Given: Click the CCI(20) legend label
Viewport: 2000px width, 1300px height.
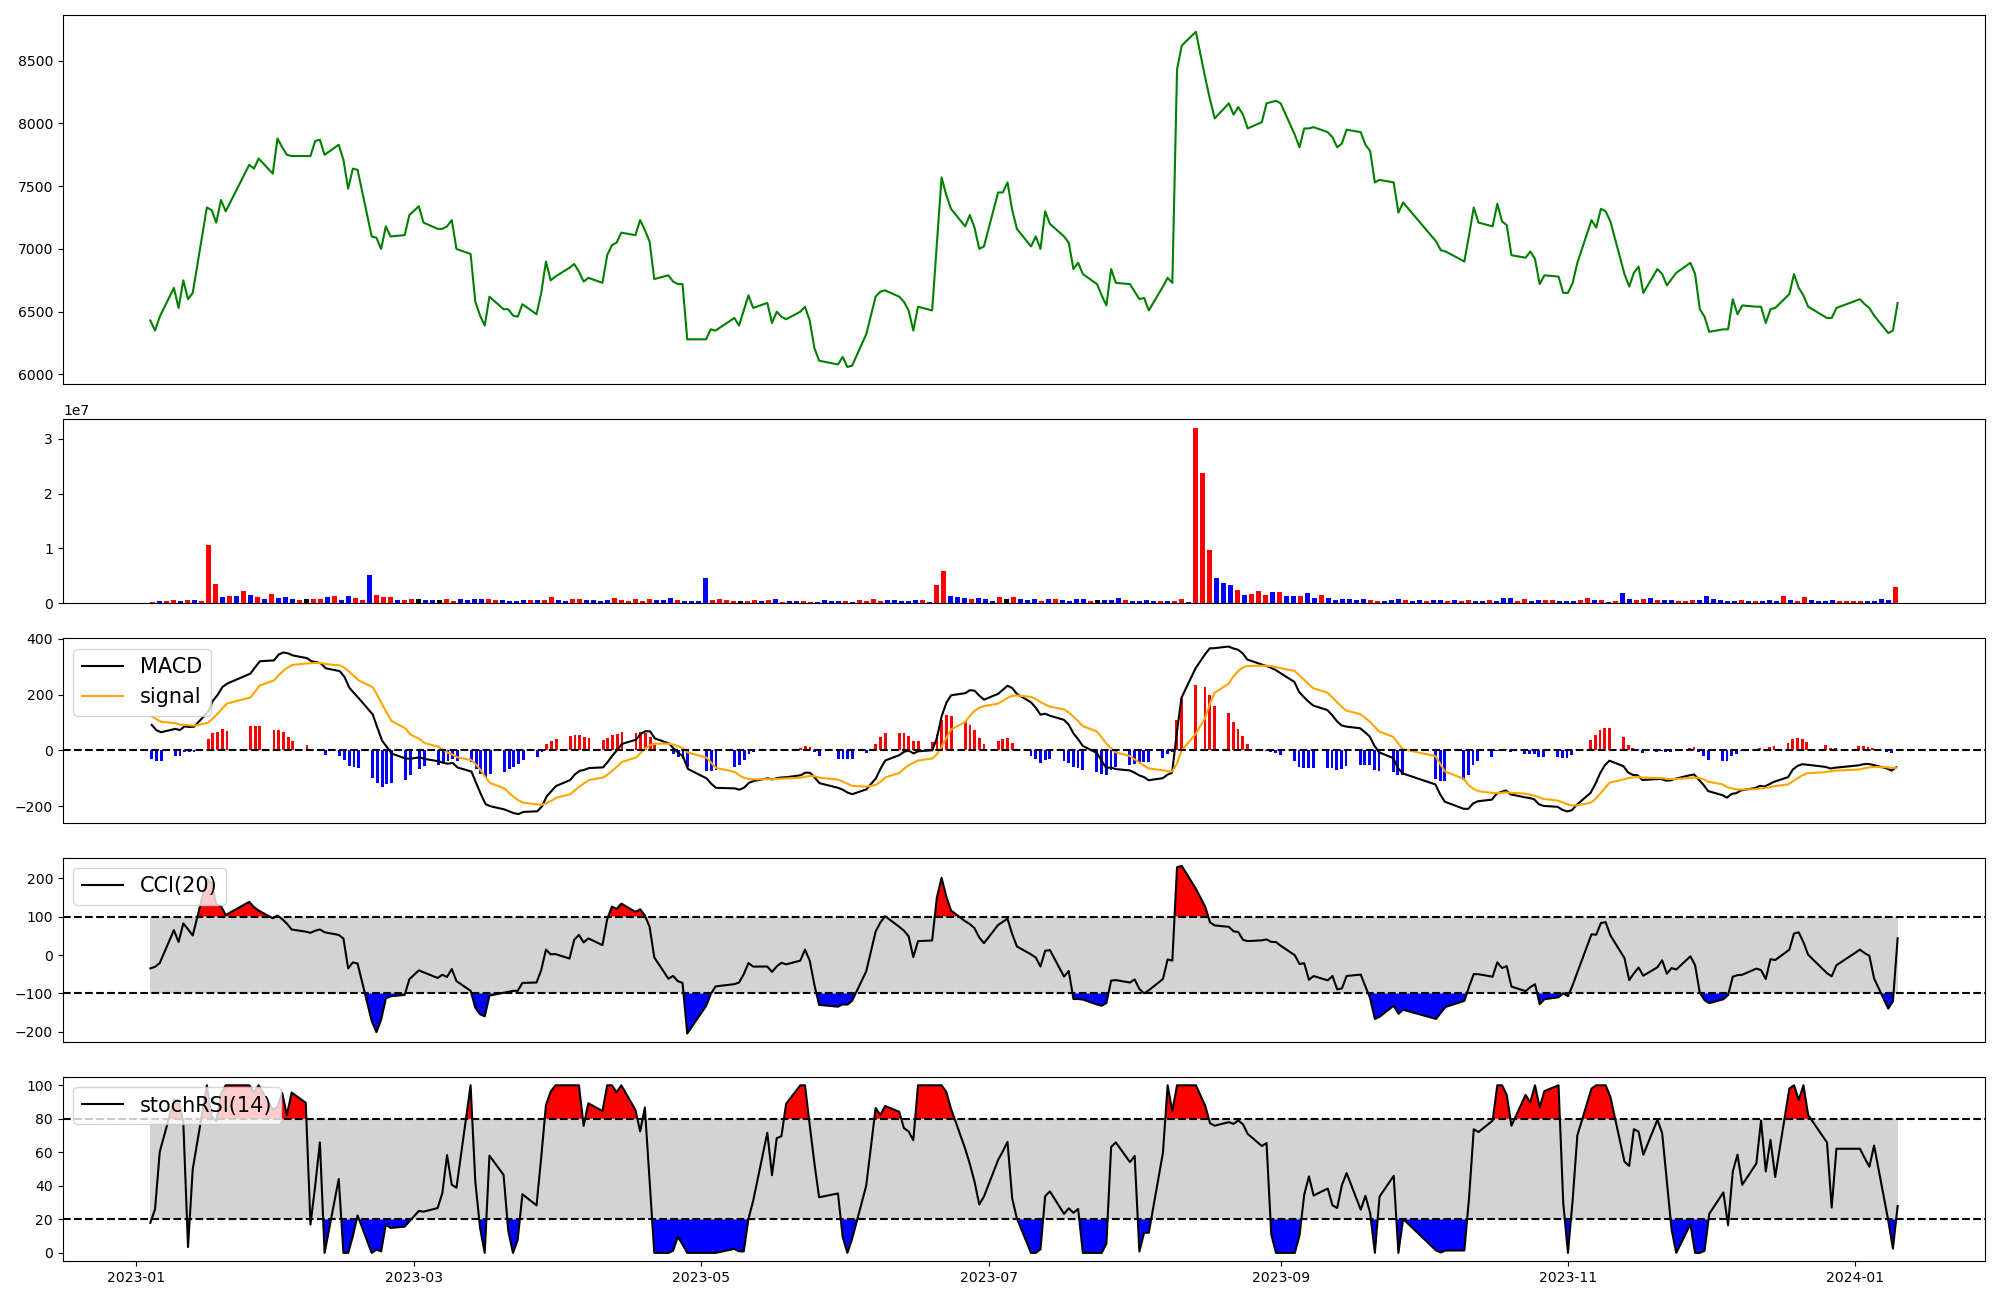Looking at the screenshot, I should pyautogui.click(x=177, y=885).
